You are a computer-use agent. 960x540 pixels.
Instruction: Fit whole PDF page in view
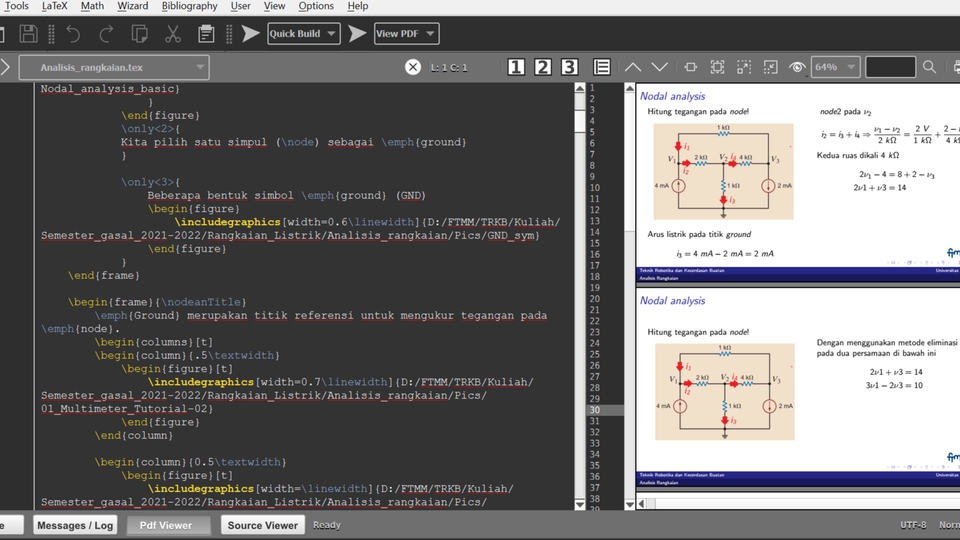[x=717, y=67]
